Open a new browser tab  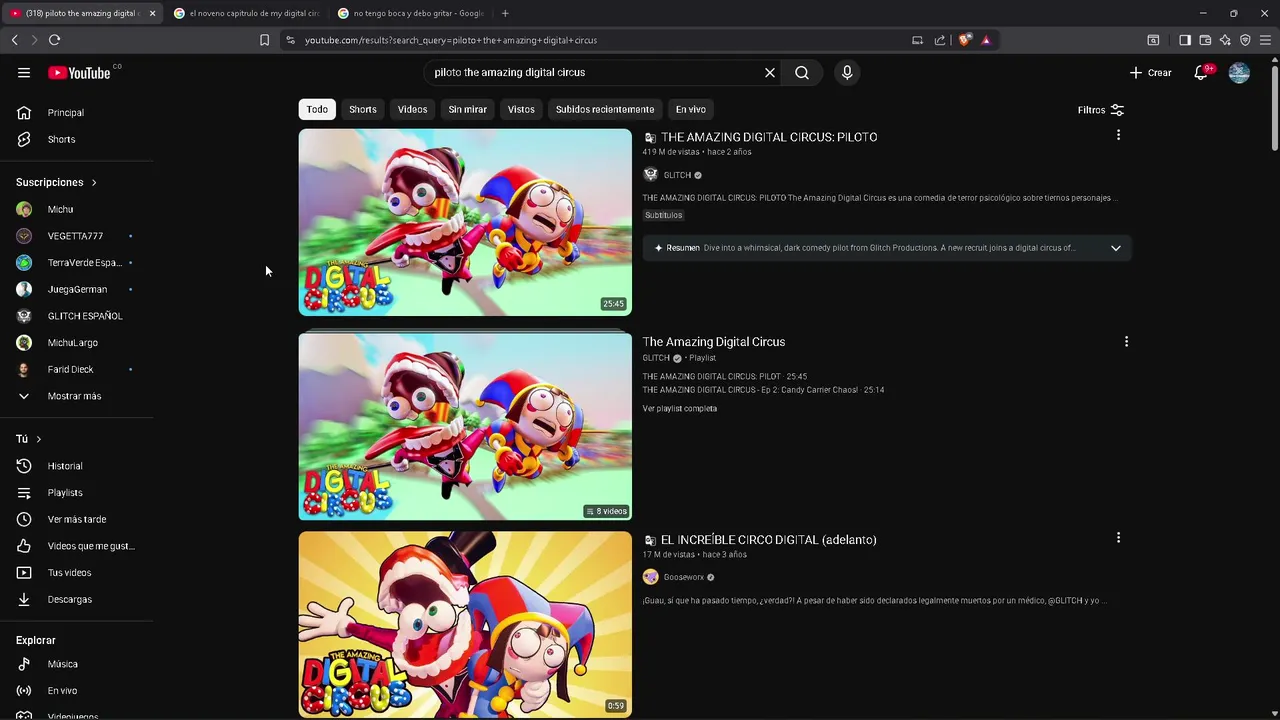[505, 13]
